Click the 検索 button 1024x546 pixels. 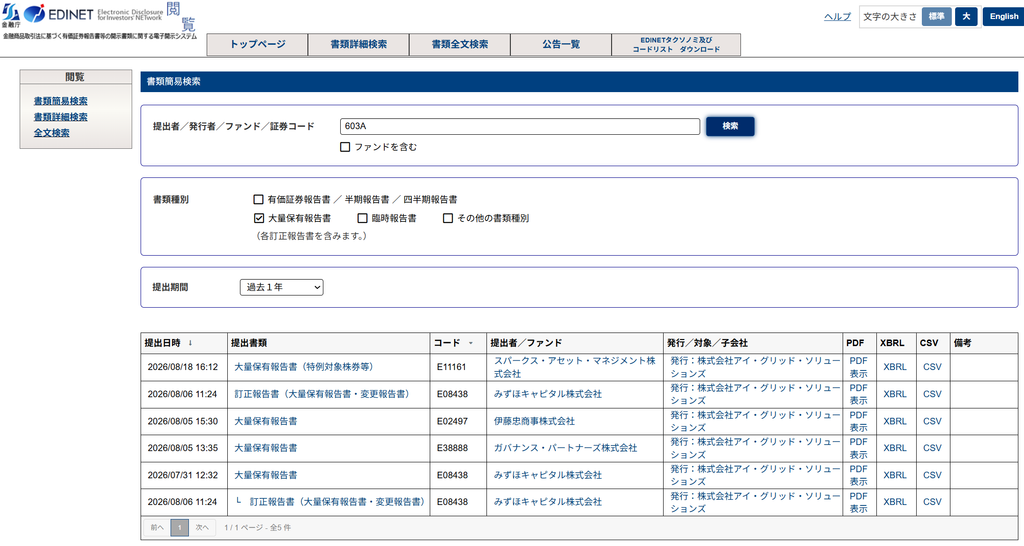coord(730,126)
